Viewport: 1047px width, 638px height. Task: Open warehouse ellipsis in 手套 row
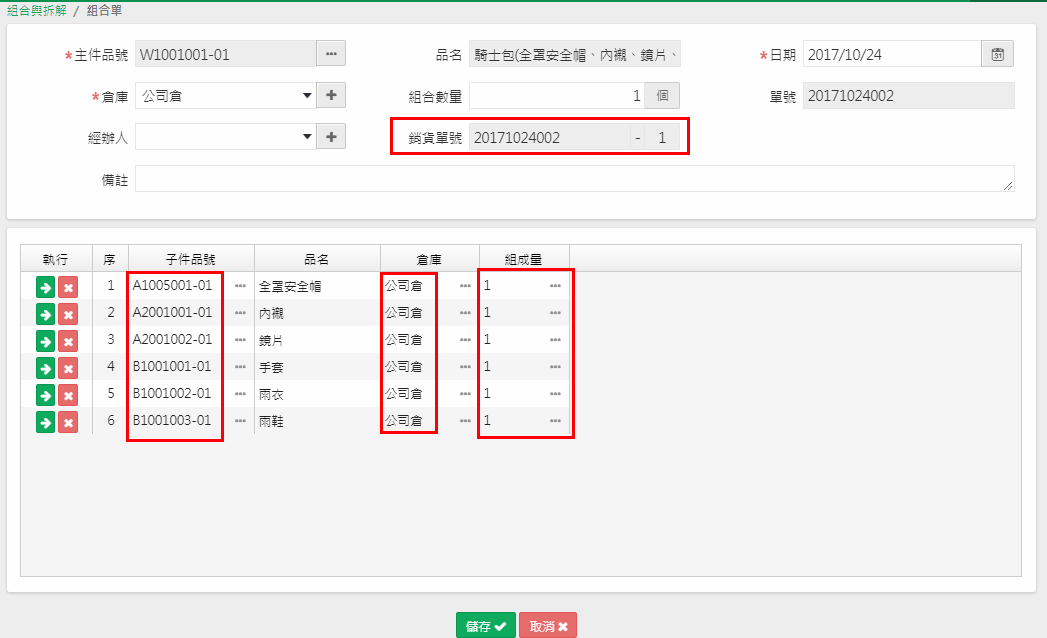[x=465, y=367]
